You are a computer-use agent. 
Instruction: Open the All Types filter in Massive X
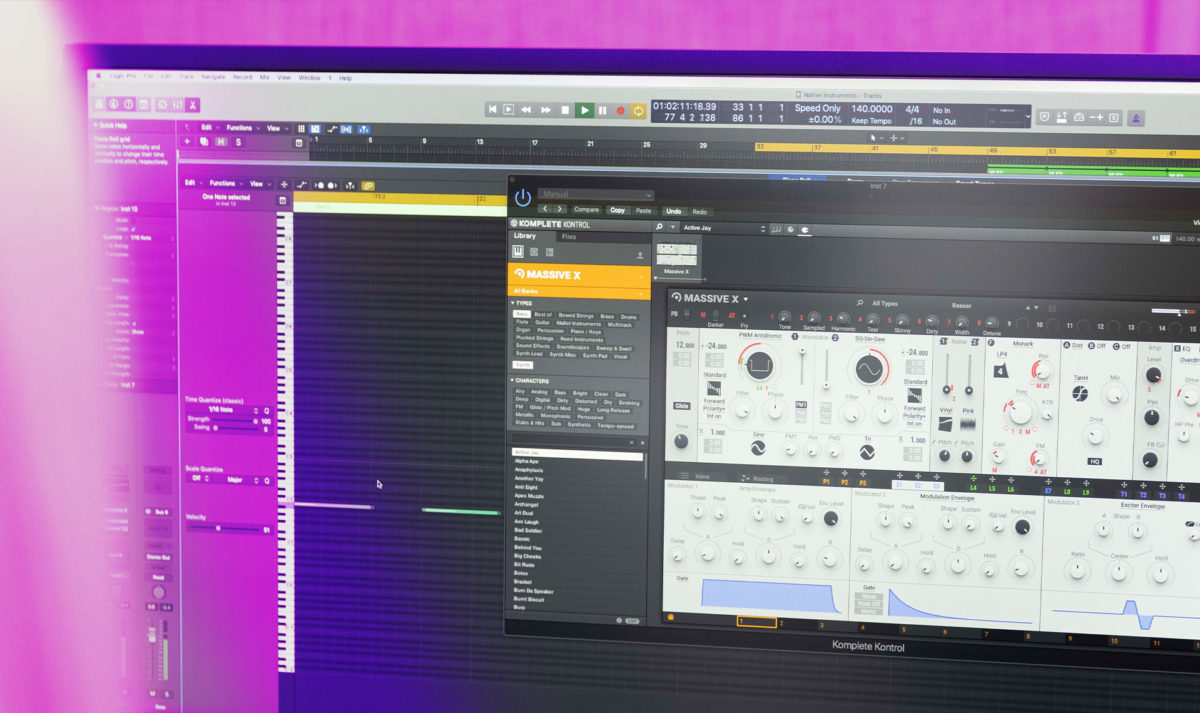[x=886, y=302]
